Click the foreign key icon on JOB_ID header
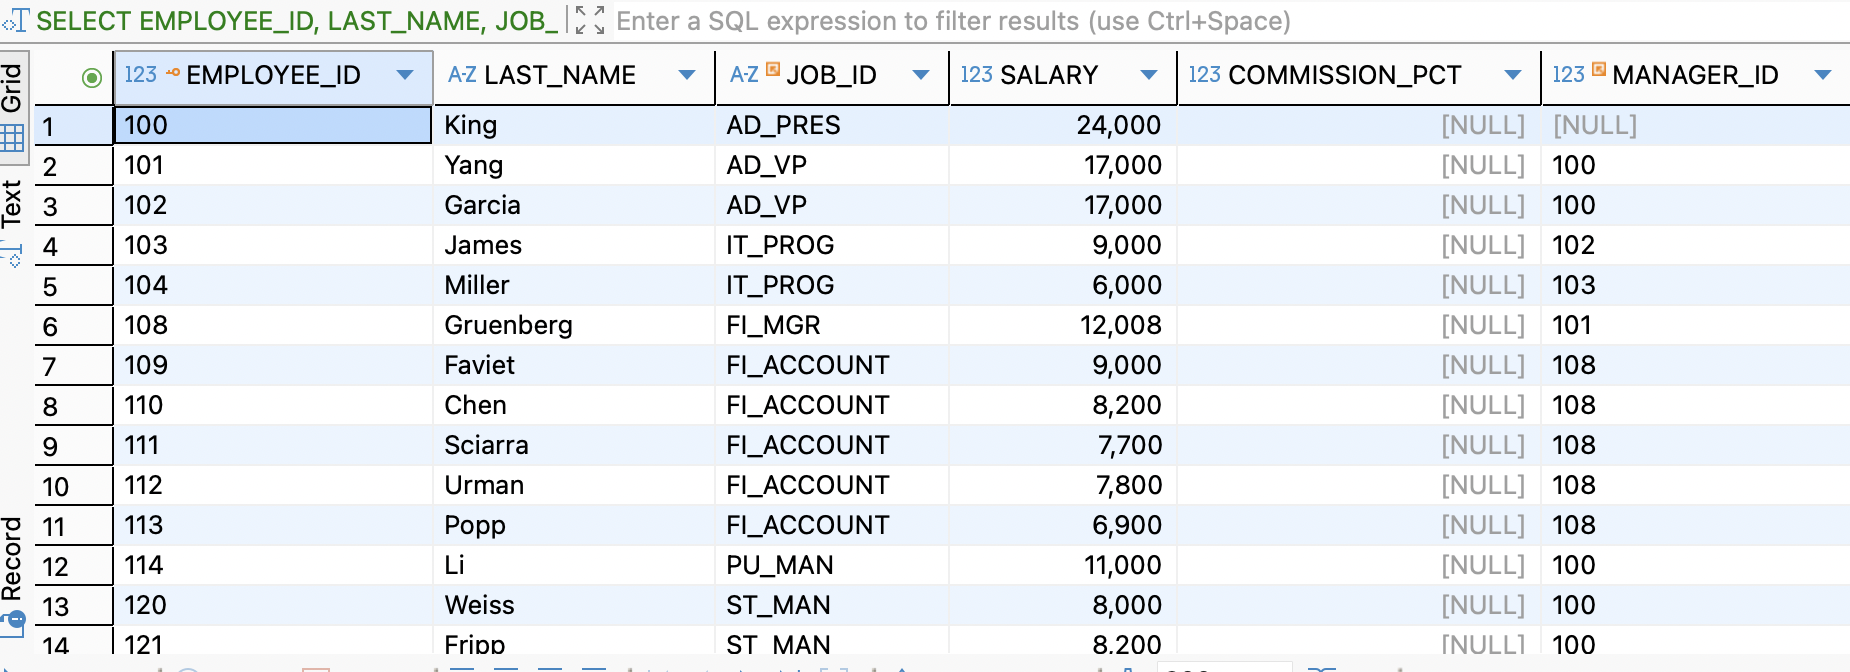Screen dimensions: 1850x672 point(773,69)
